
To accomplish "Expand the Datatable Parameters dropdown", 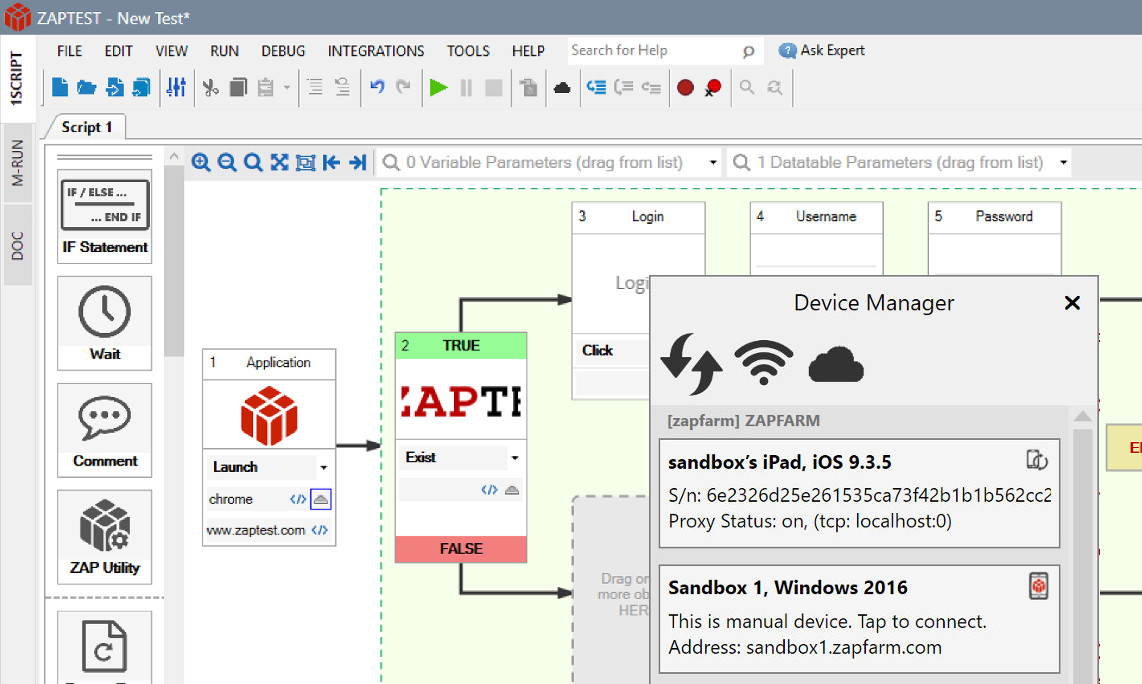I will click(1063, 162).
